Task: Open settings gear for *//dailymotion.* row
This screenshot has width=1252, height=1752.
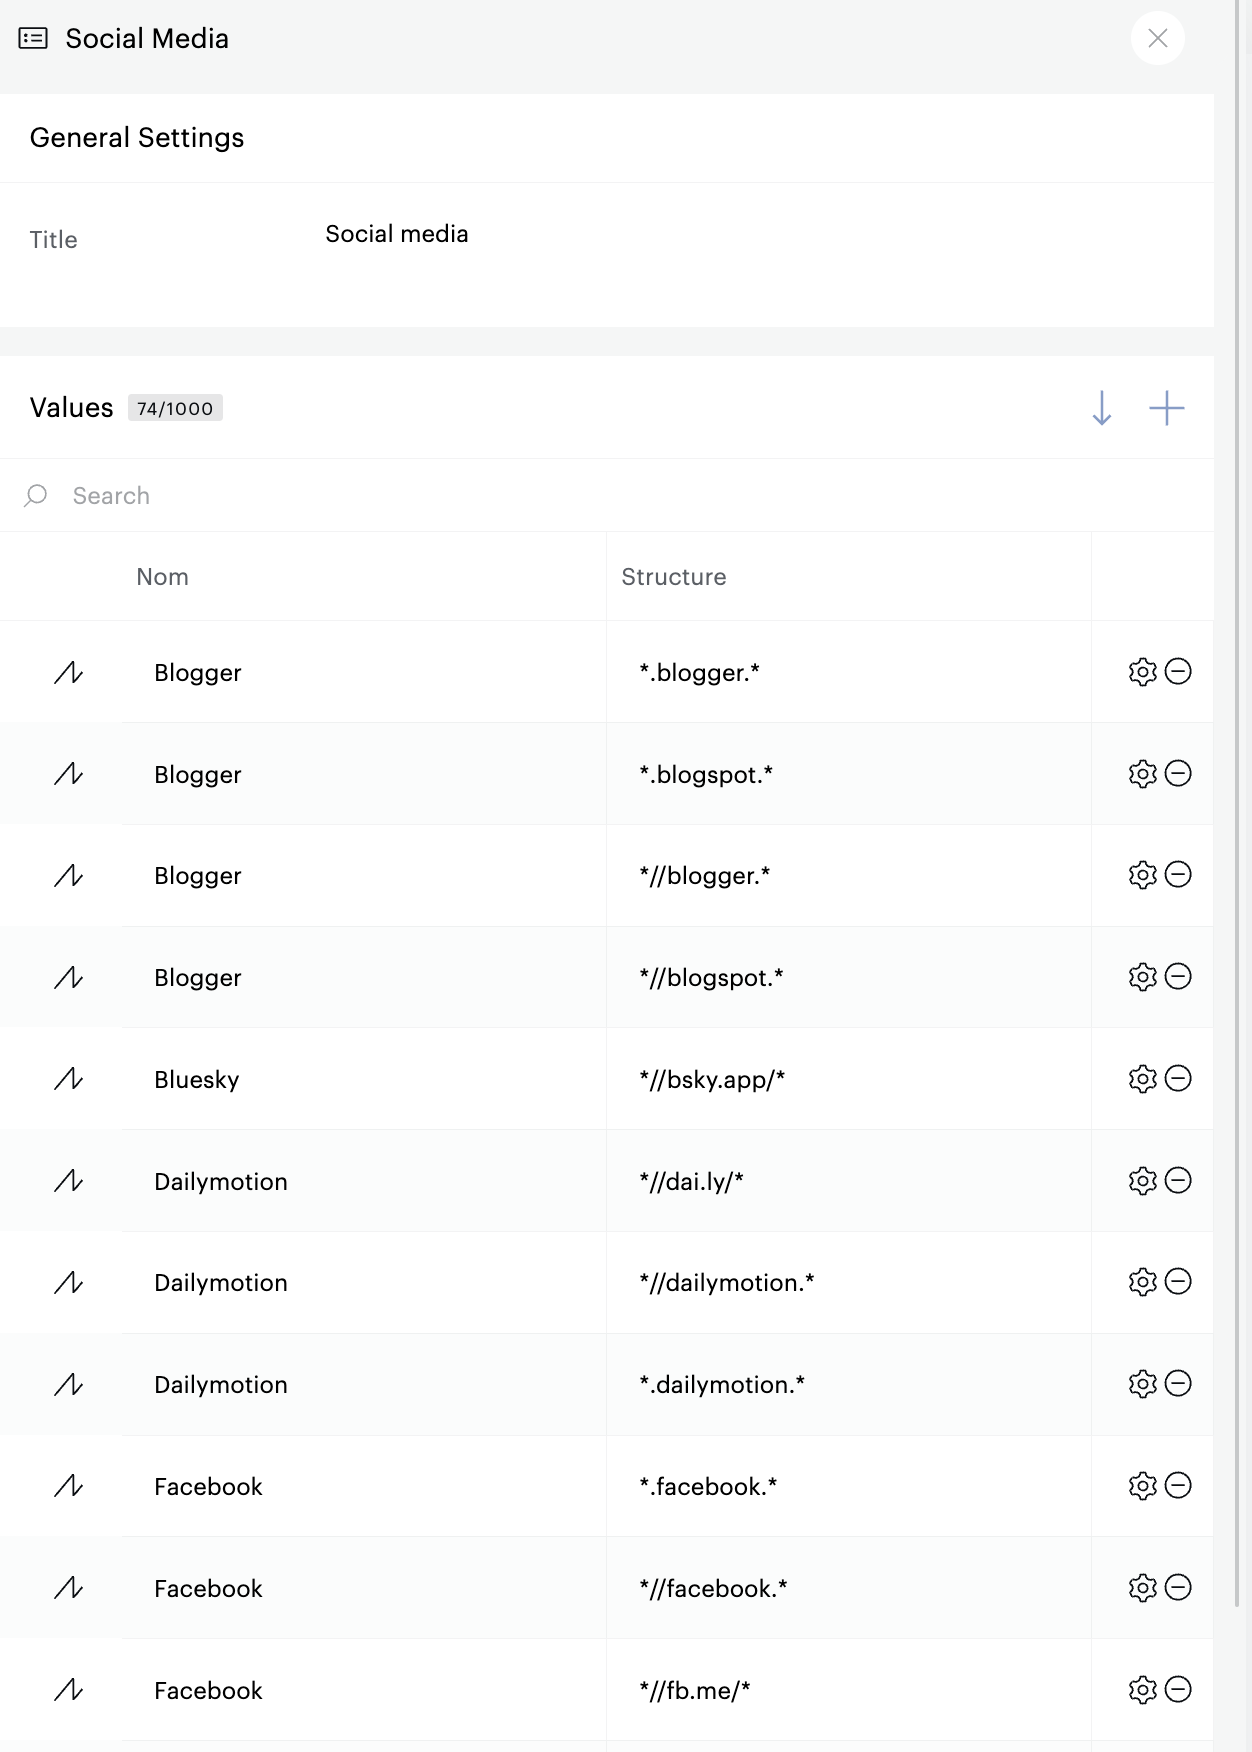Action: coord(1142,1282)
